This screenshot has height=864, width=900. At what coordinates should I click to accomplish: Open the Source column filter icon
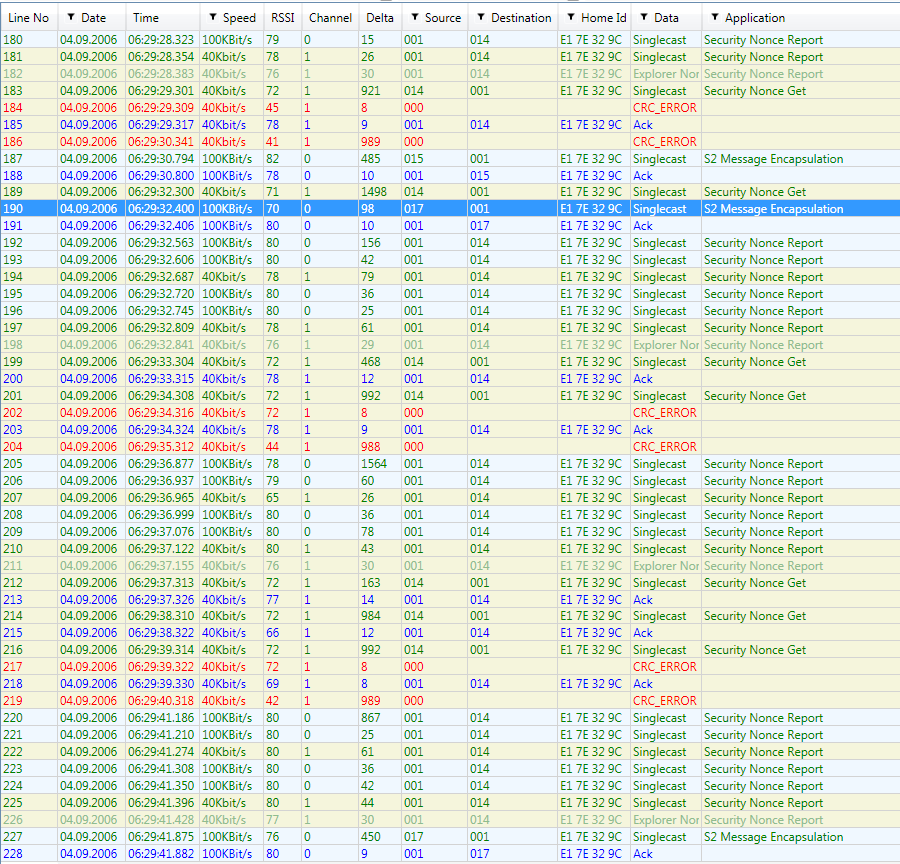(415, 17)
